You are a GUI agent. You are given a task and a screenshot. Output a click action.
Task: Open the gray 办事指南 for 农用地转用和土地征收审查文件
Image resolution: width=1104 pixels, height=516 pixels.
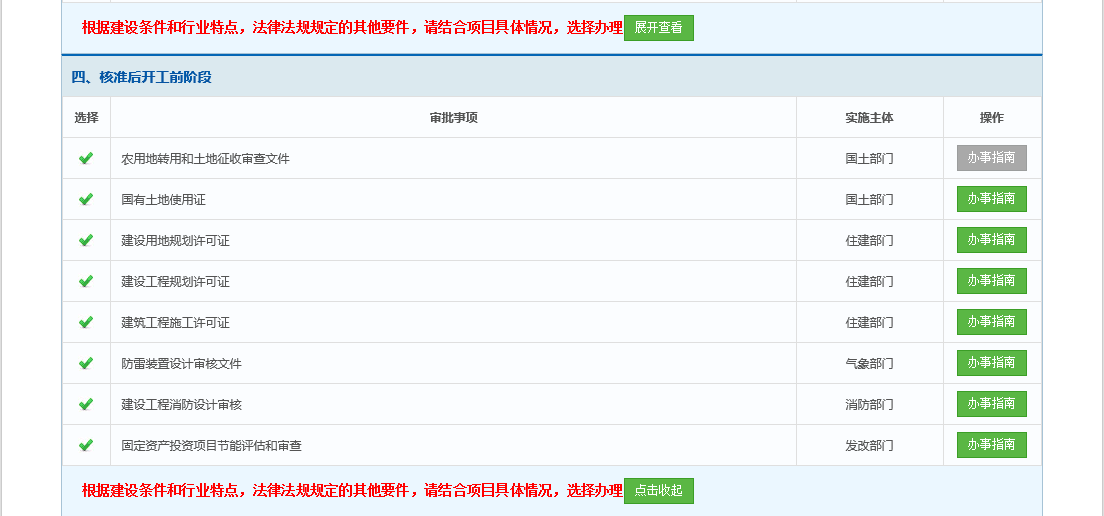(991, 158)
